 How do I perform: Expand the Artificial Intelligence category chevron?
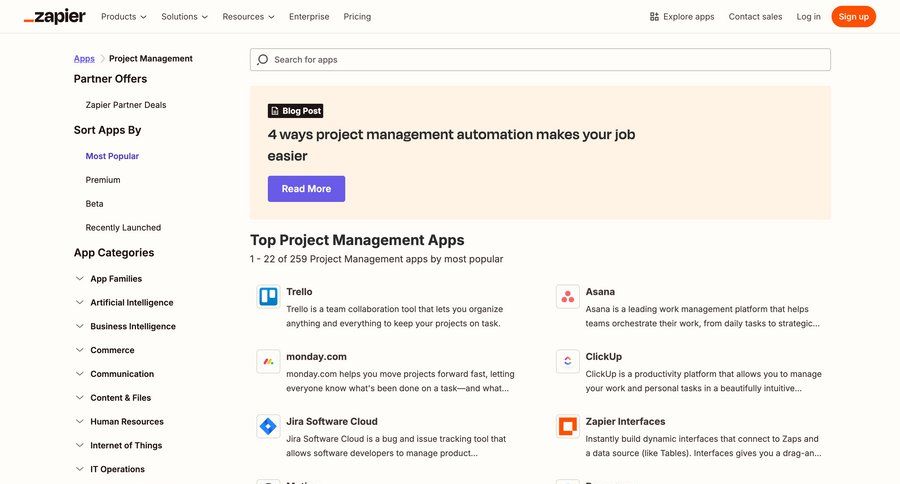point(79,302)
